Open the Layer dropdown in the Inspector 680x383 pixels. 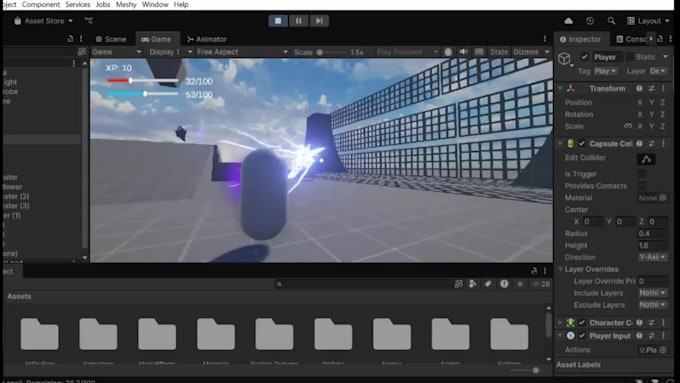[x=658, y=71]
